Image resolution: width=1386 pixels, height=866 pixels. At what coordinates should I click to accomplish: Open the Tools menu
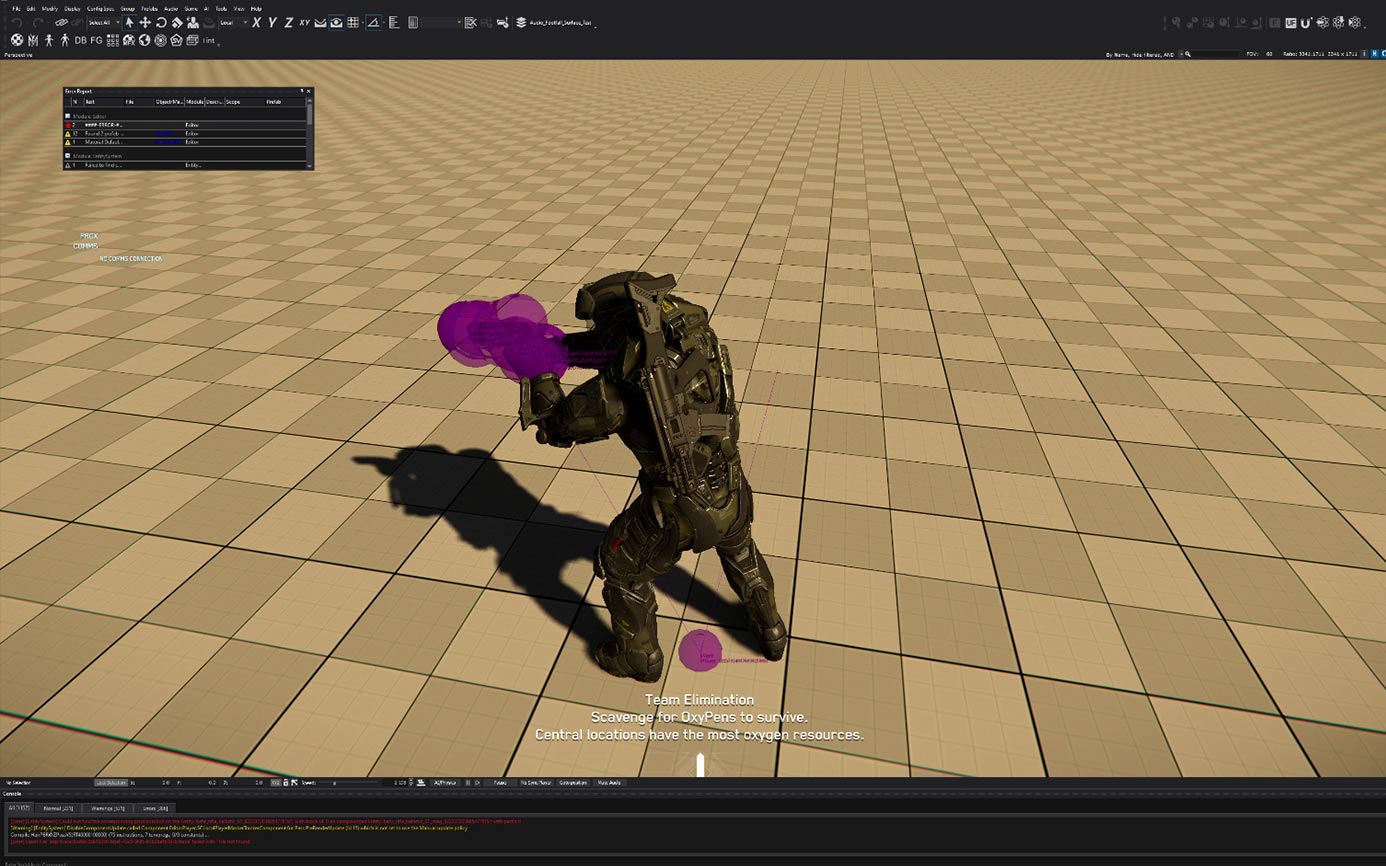point(221,8)
